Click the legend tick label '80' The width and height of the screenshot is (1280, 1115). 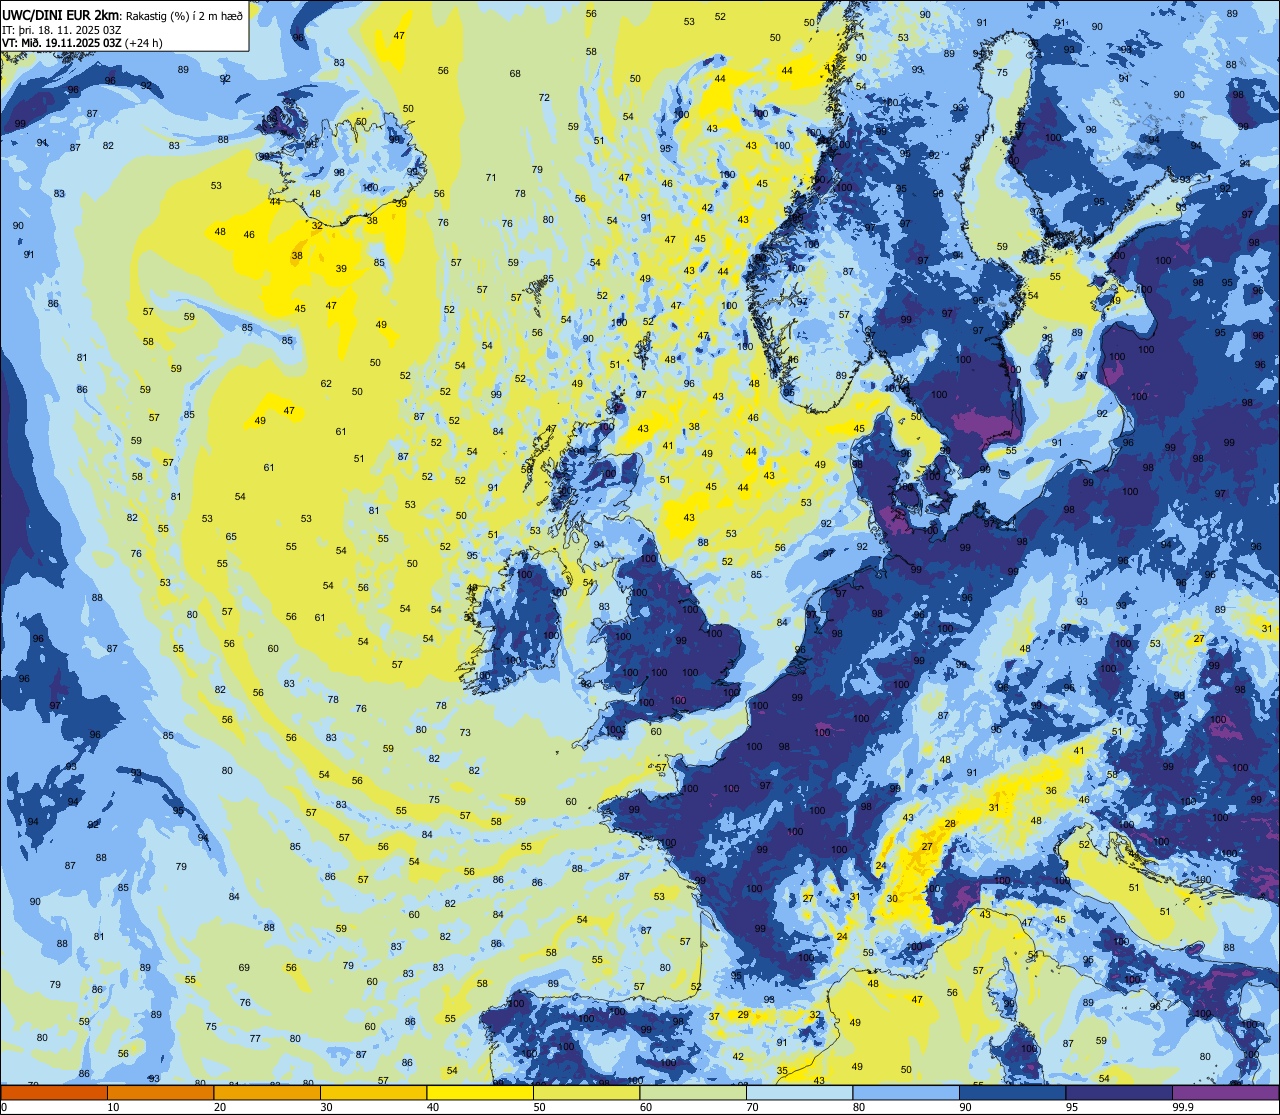(x=859, y=1107)
